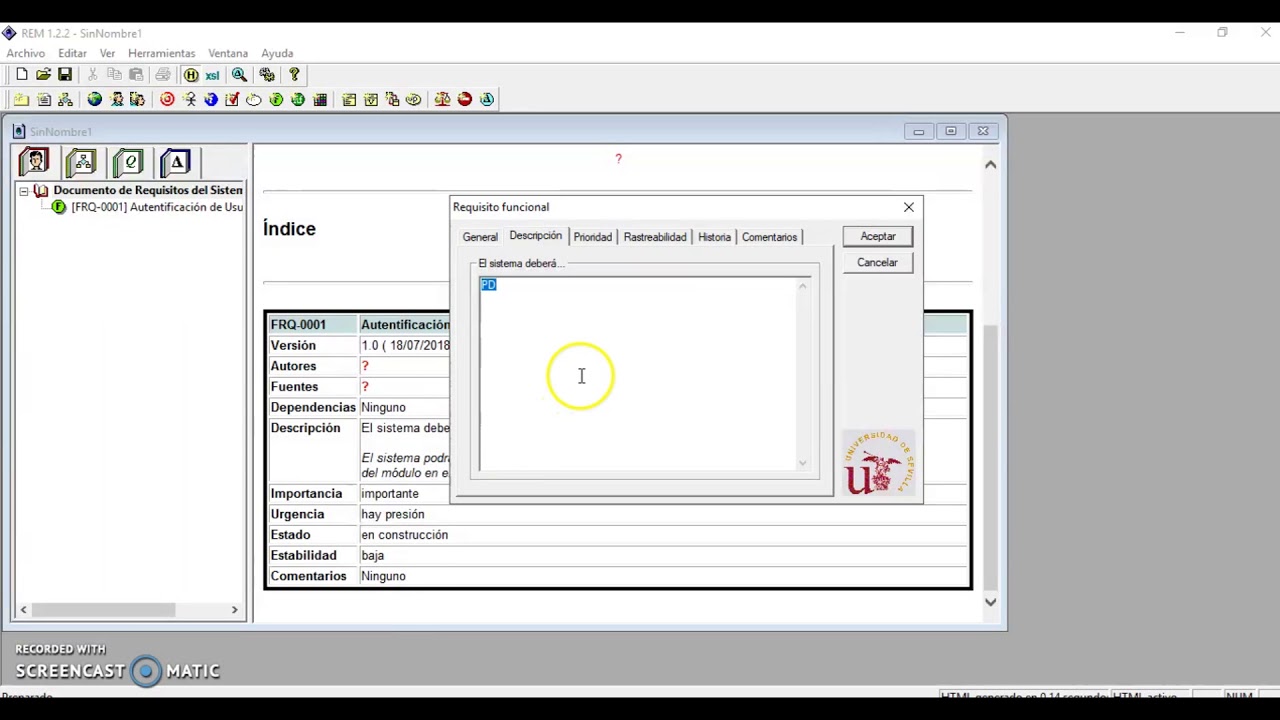
Task: Click the document view's scroll-up arrow
Action: tap(990, 164)
